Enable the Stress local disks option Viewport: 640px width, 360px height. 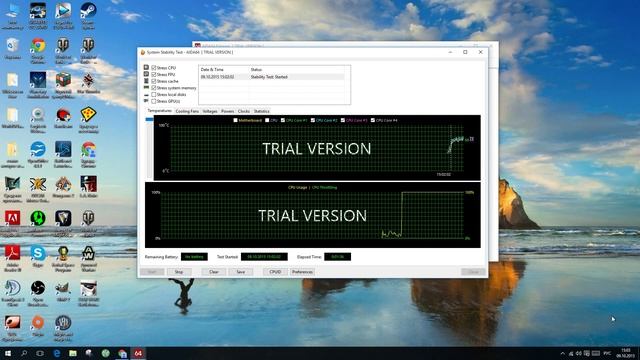tap(154, 95)
